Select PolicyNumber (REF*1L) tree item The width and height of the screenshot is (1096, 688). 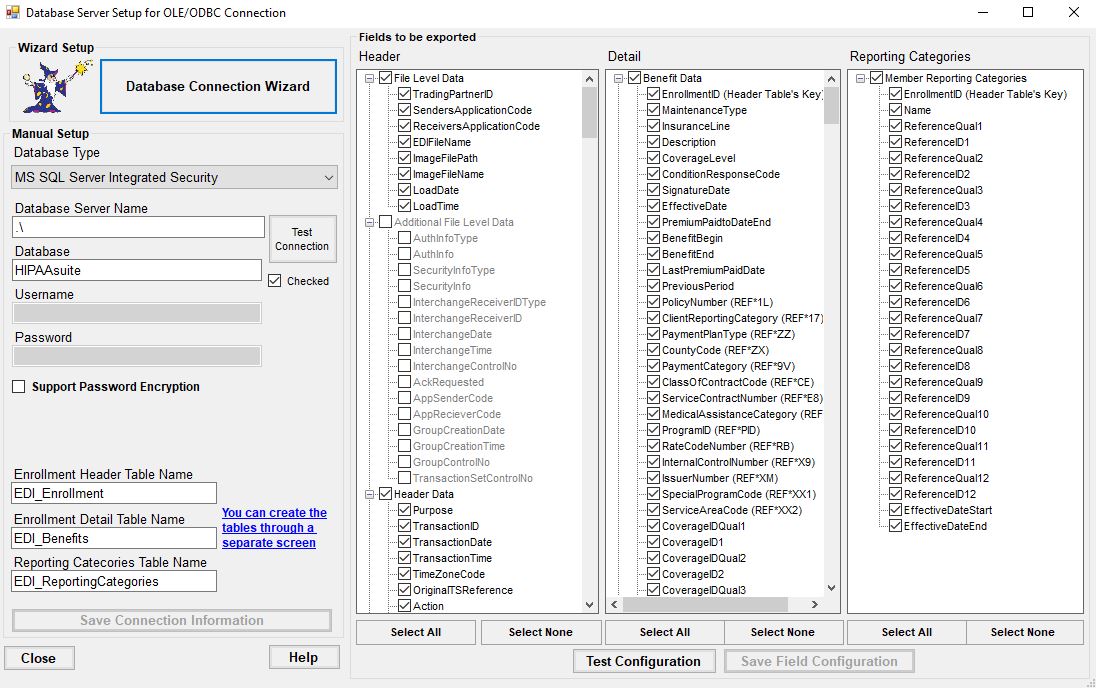(717, 303)
